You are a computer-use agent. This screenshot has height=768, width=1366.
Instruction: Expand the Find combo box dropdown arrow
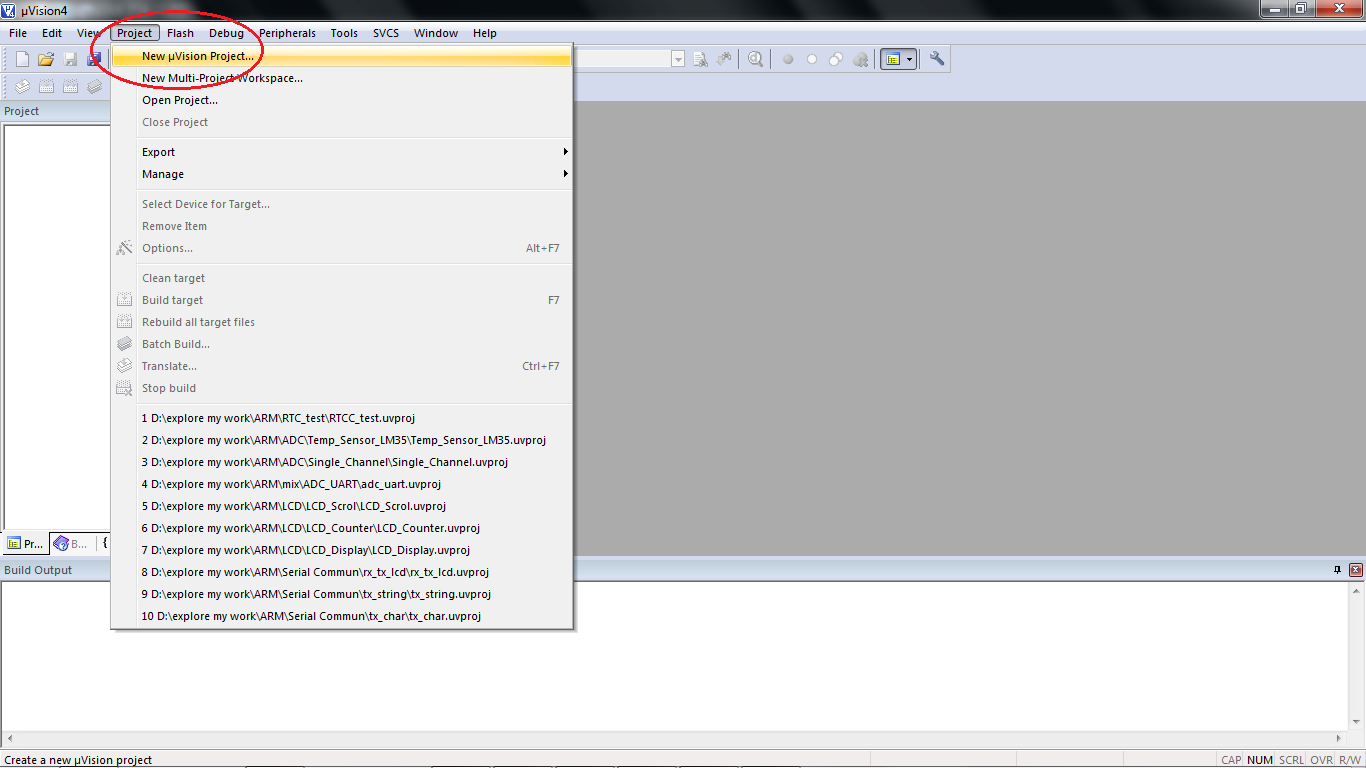(x=678, y=59)
